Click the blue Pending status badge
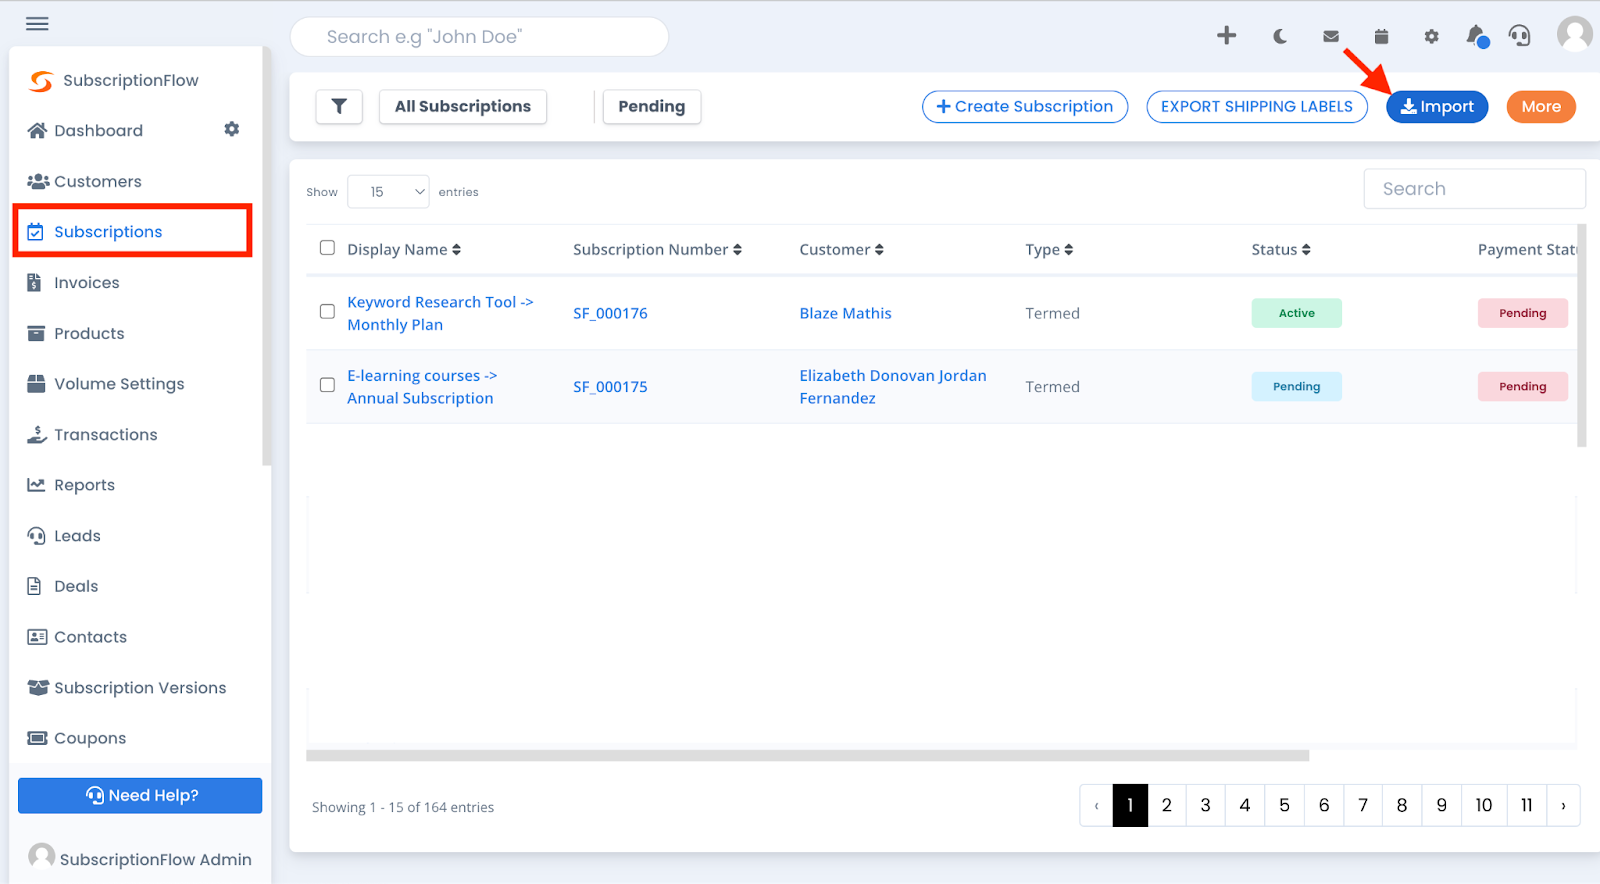This screenshot has width=1600, height=884. (1296, 387)
